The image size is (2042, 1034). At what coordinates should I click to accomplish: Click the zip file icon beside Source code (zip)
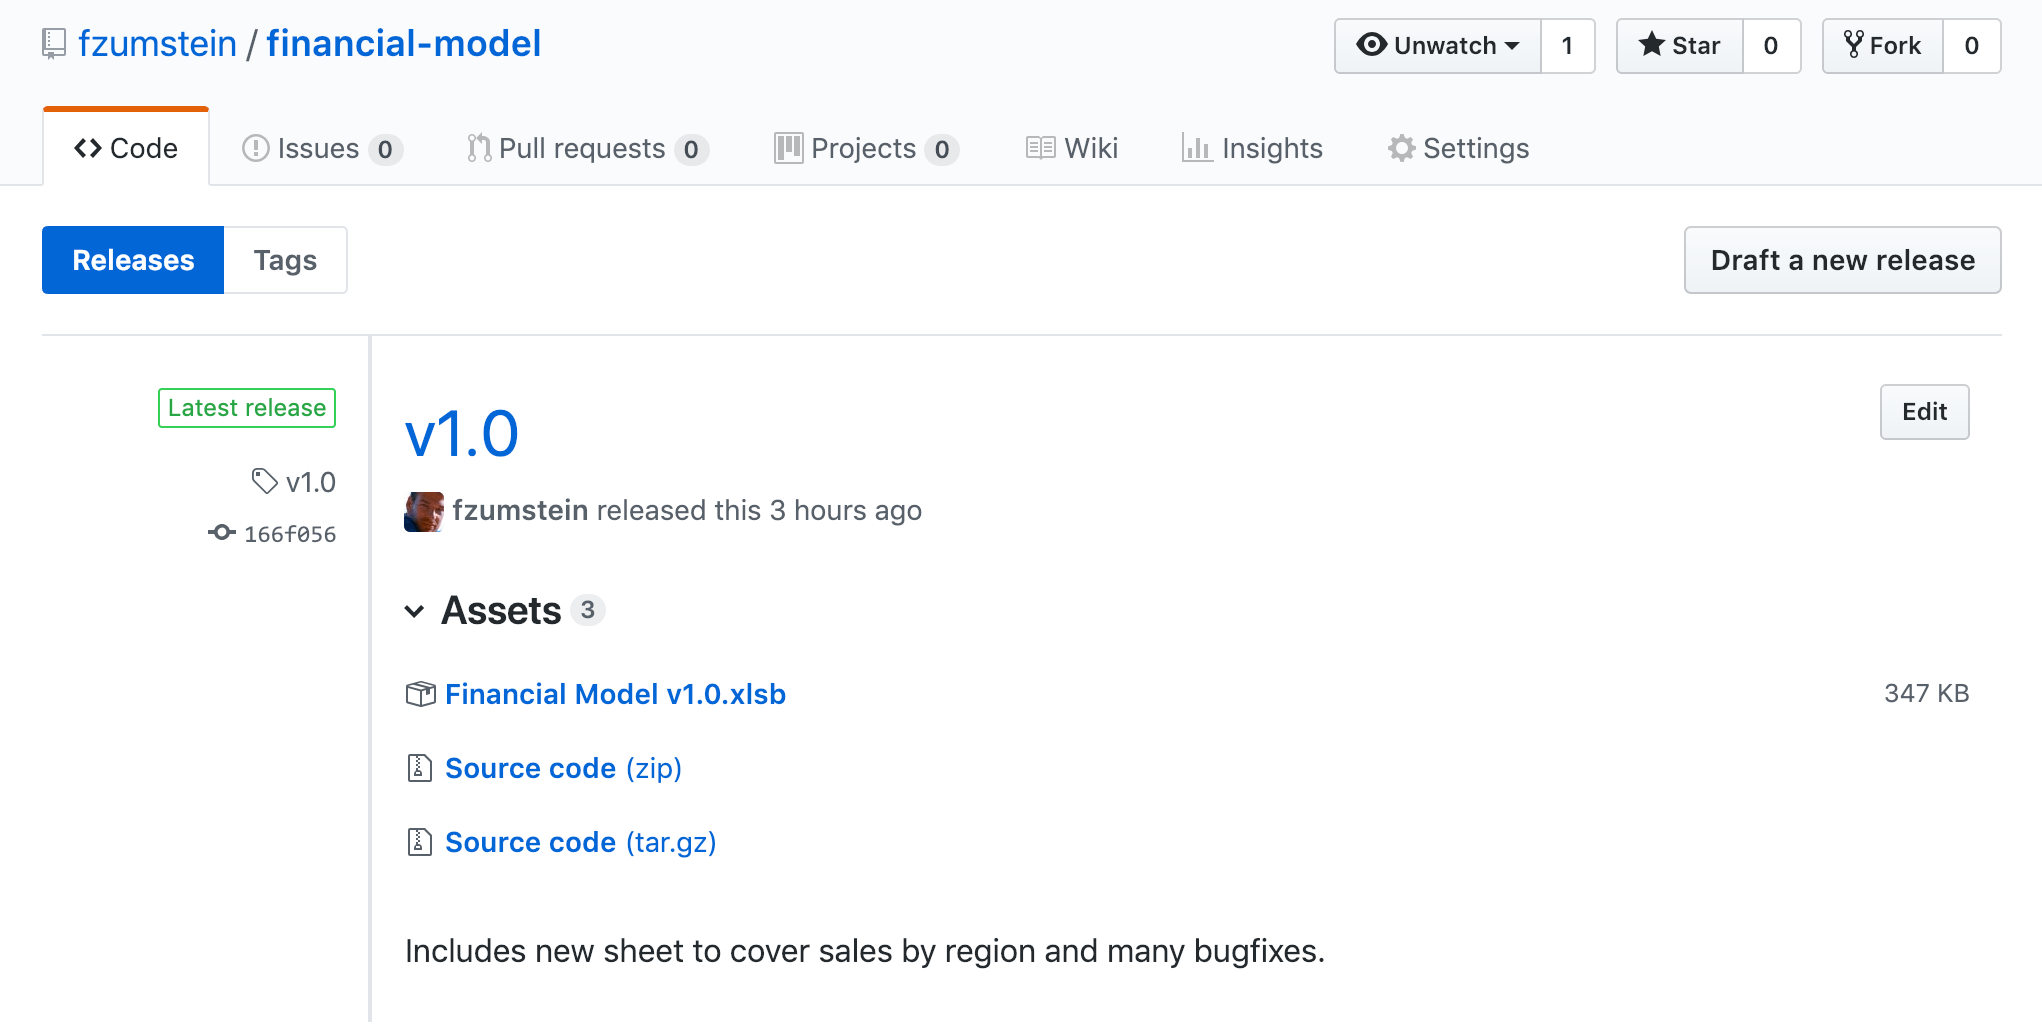[x=420, y=768]
